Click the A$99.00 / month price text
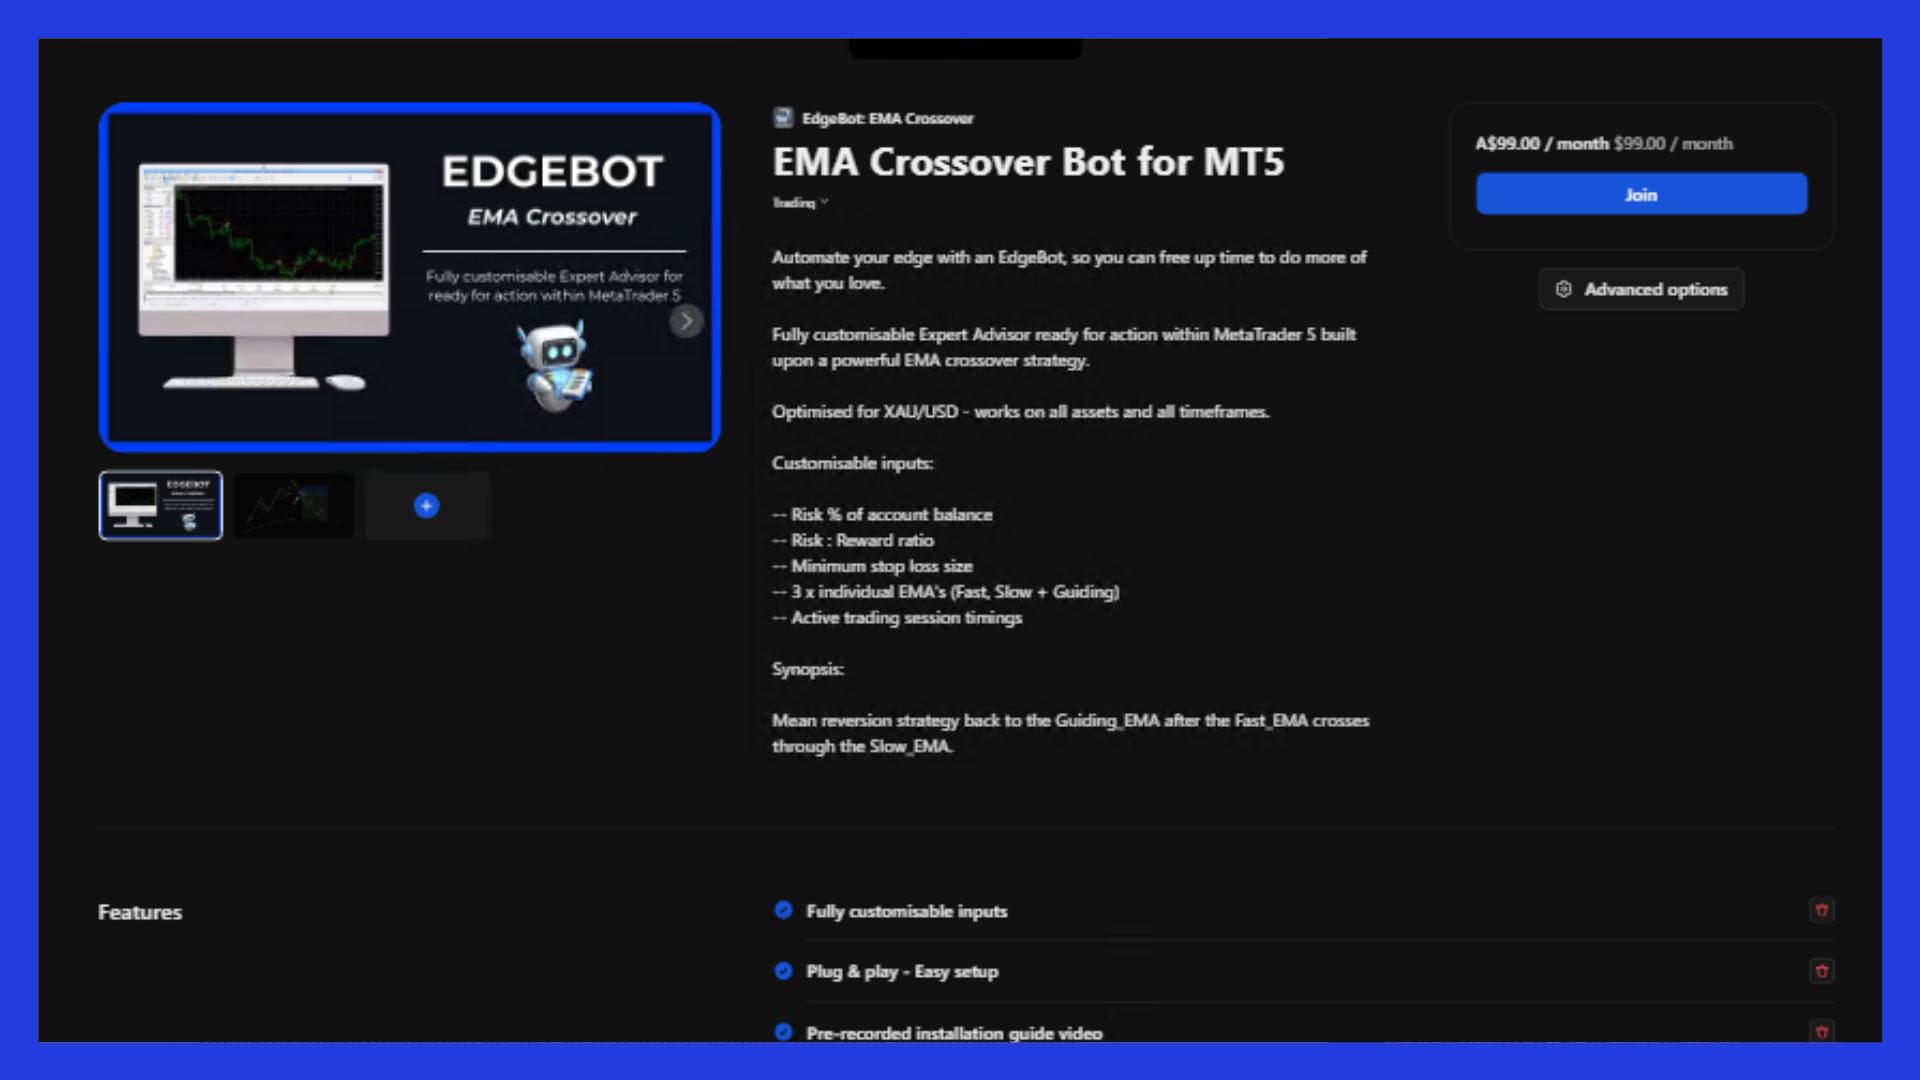The image size is (1920, 1080). pos(1541,144)
